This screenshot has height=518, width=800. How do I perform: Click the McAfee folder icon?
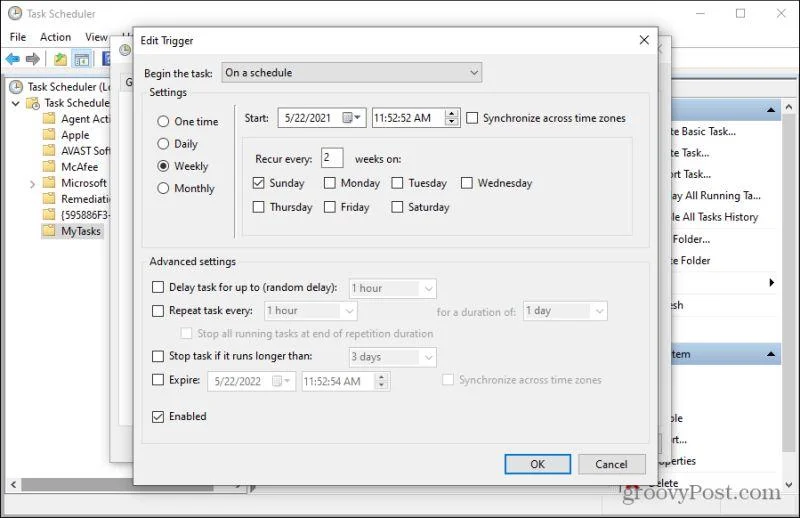(49, 166)
